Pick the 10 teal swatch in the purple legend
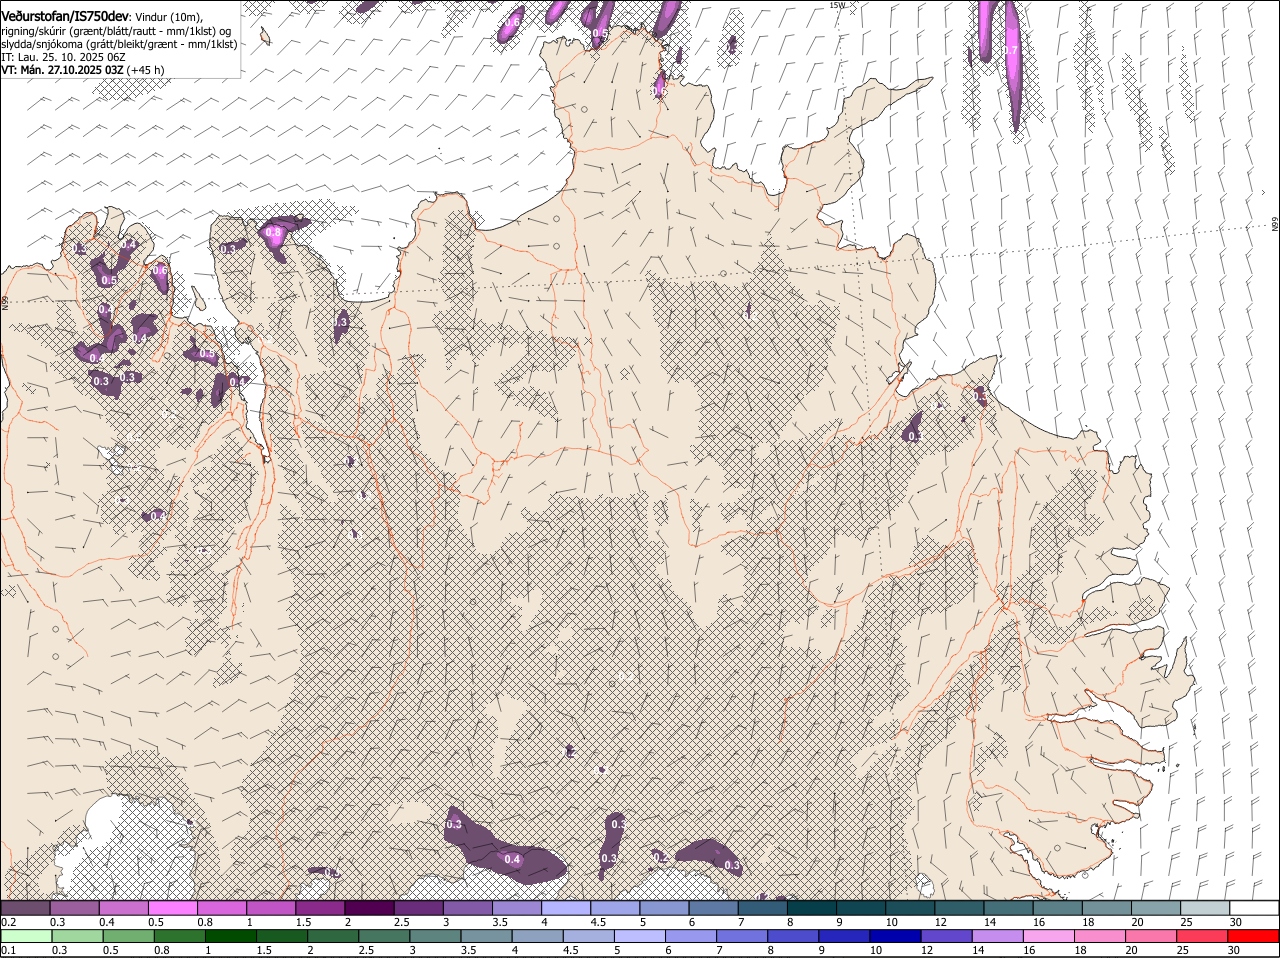Image resolution: width=1280 pixels, height=958 pixels. (x=909, y=908)
